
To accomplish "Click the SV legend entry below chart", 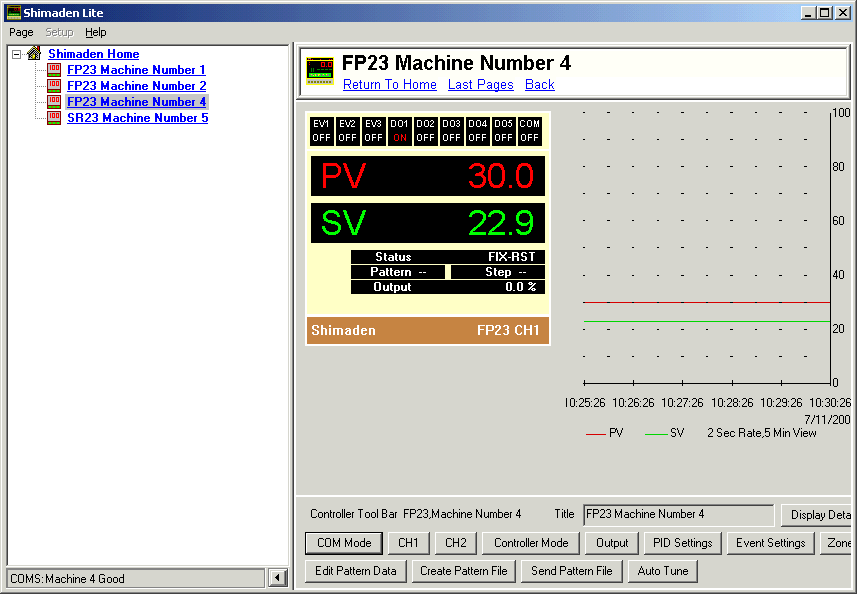I will coord(665,433).
